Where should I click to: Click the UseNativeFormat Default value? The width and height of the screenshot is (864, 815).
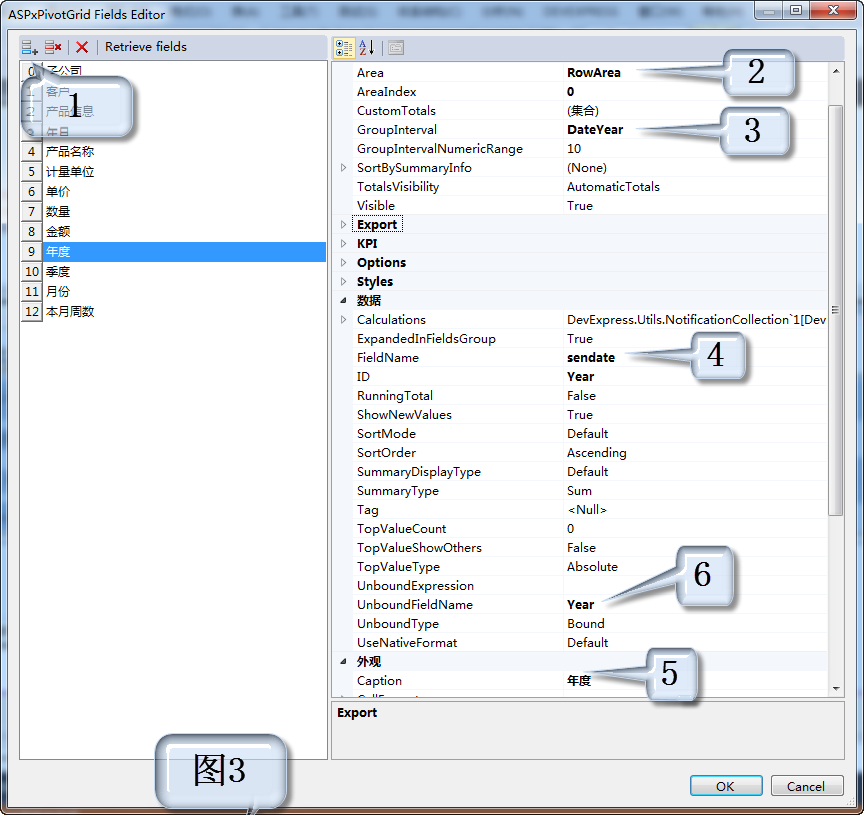pyautogui.click(x=587, y=643)
